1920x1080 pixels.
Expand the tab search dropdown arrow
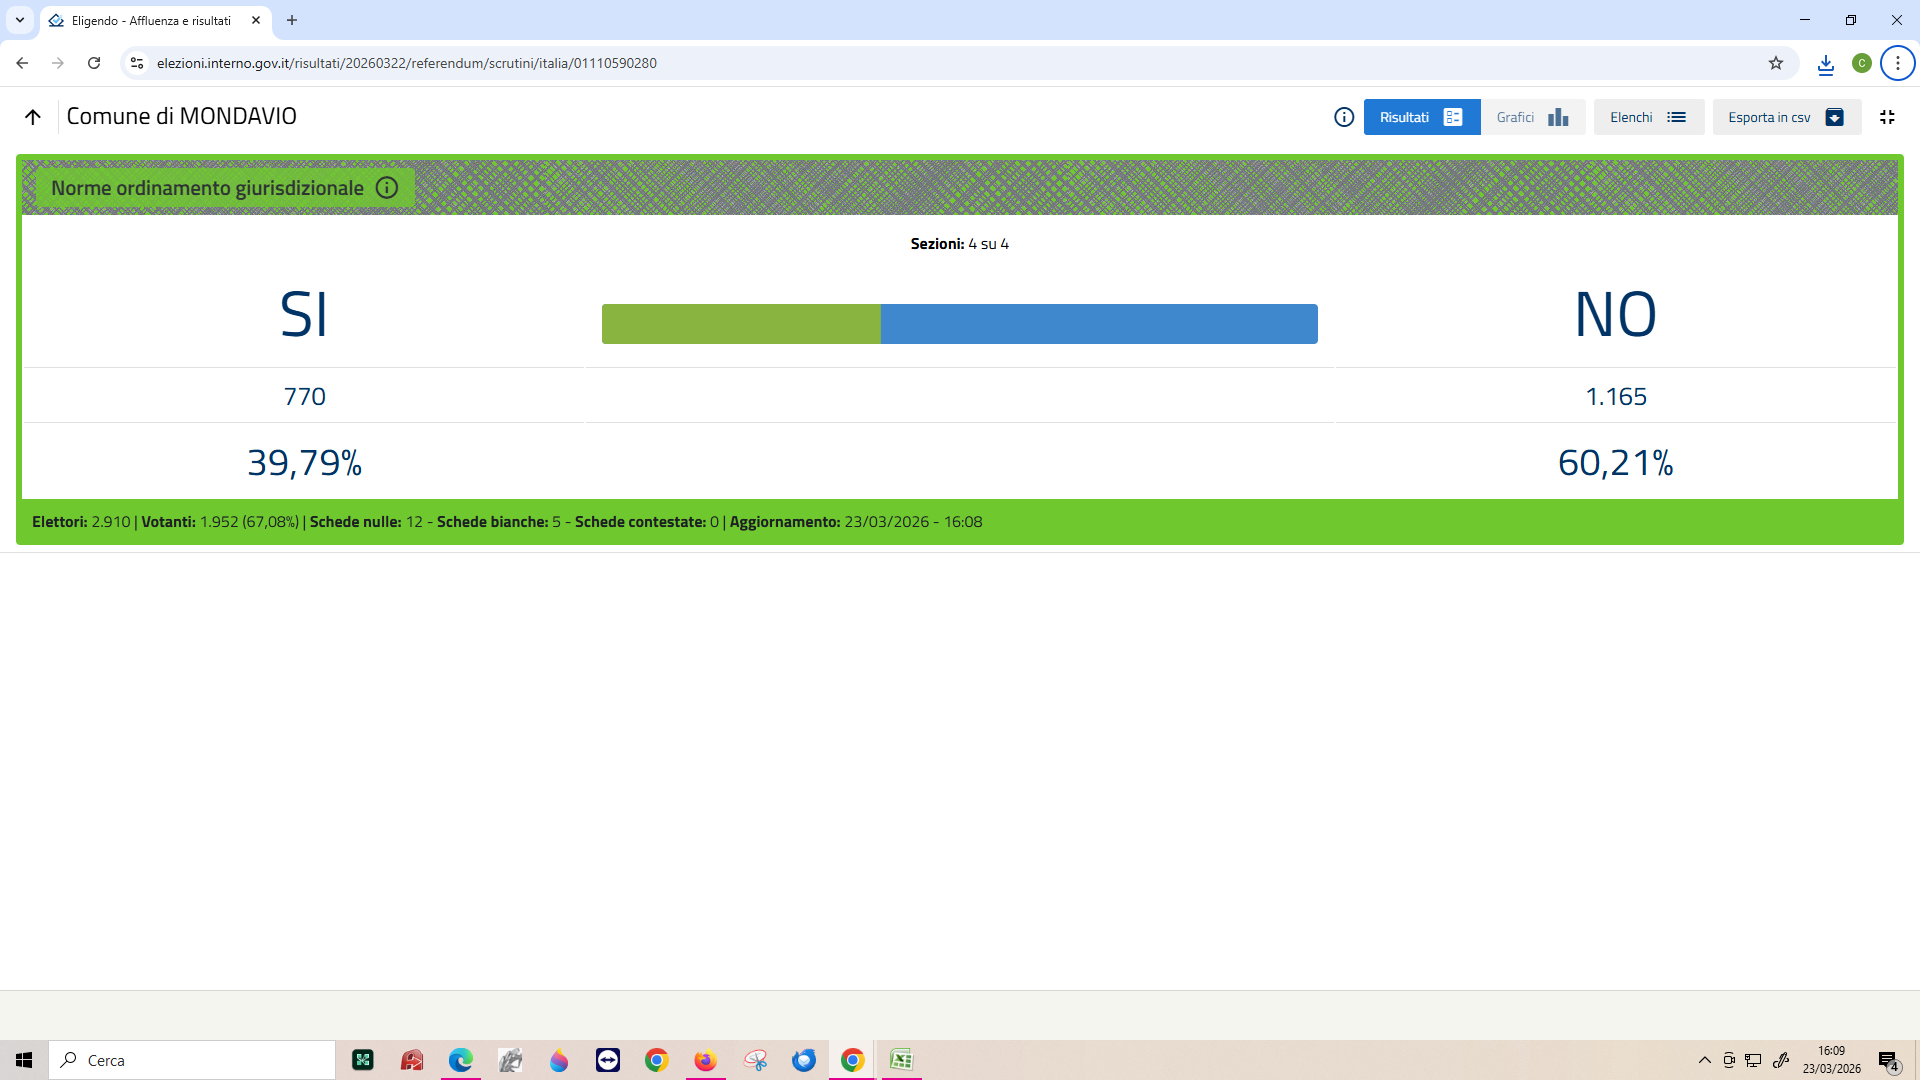click(20, 20)
